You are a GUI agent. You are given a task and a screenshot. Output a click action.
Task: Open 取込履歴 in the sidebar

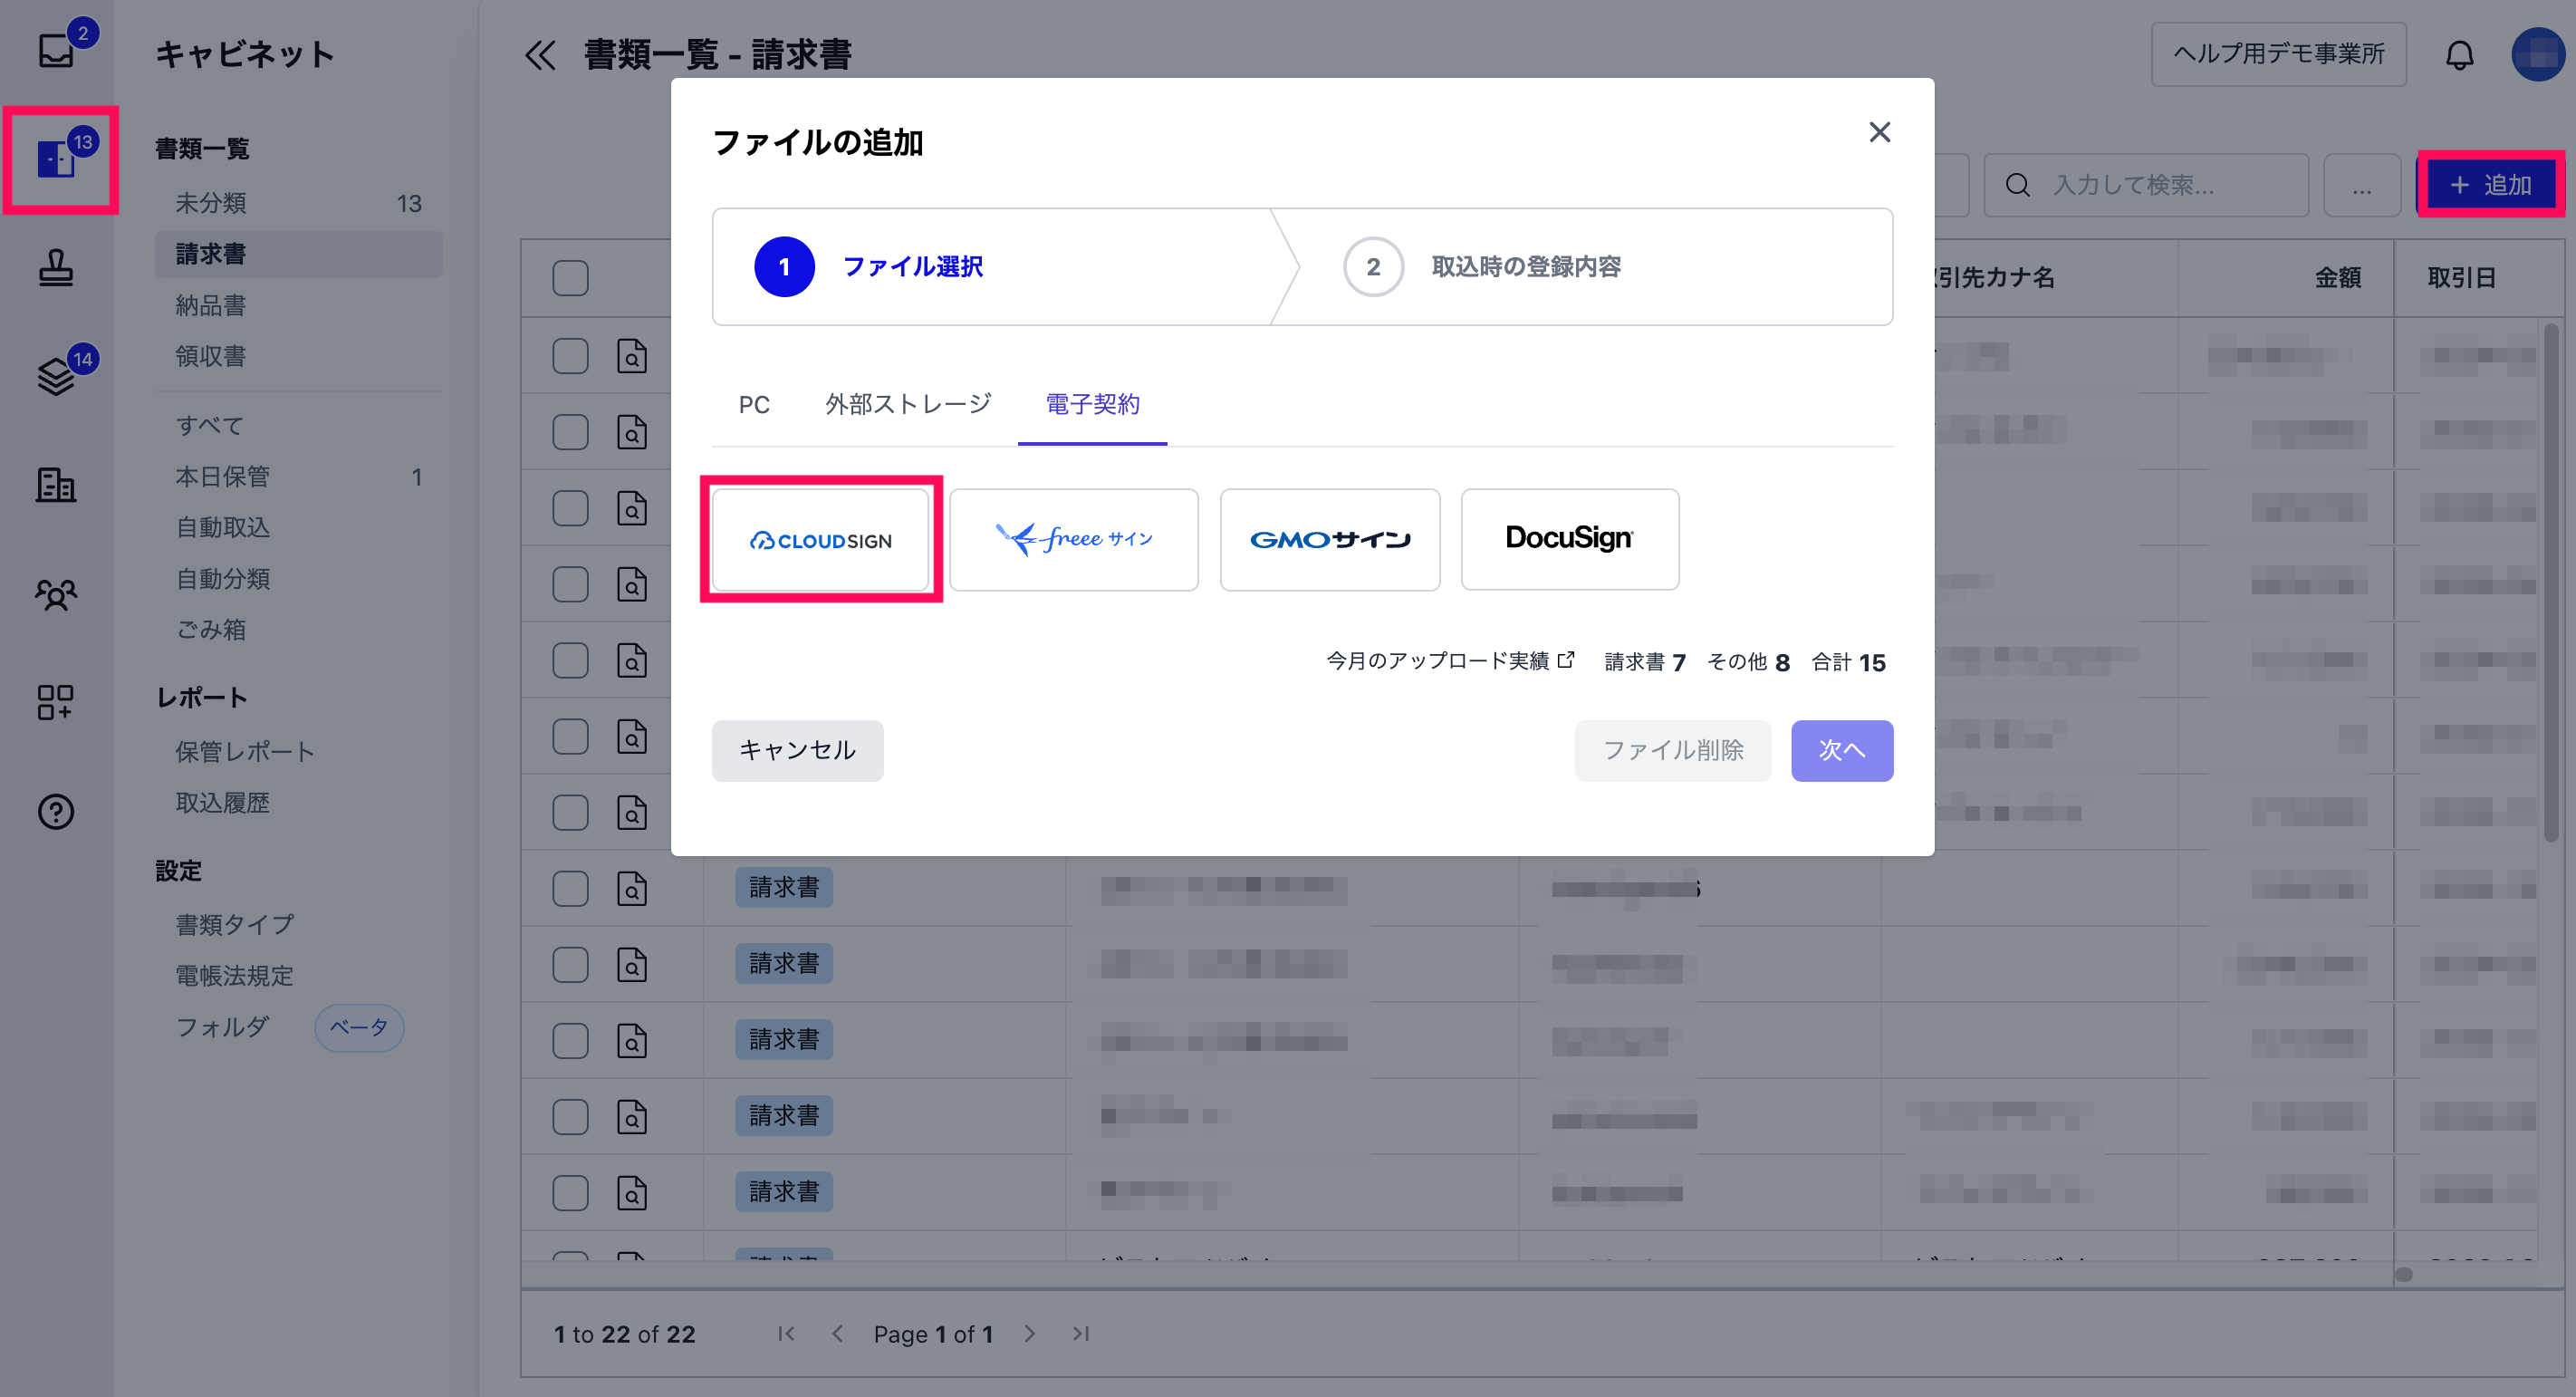pyautogui.click(x=298, y=803)
